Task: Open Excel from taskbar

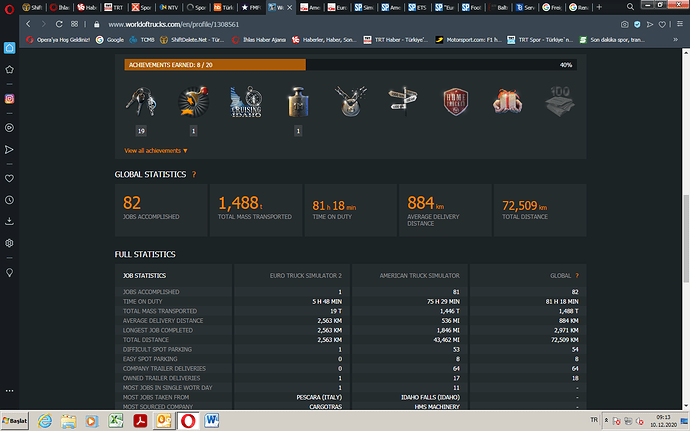Action: (x=116, y=421)
